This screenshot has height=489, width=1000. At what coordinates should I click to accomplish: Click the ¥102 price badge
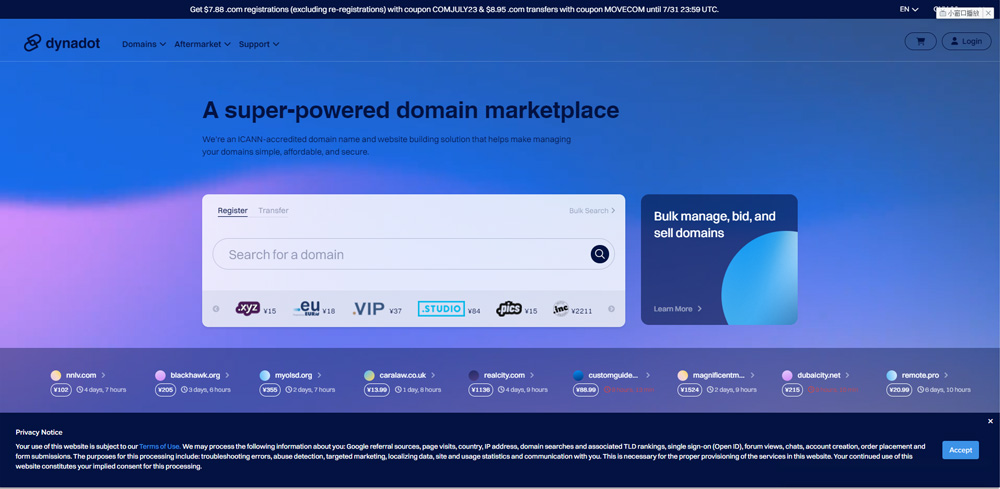point(61,390)
